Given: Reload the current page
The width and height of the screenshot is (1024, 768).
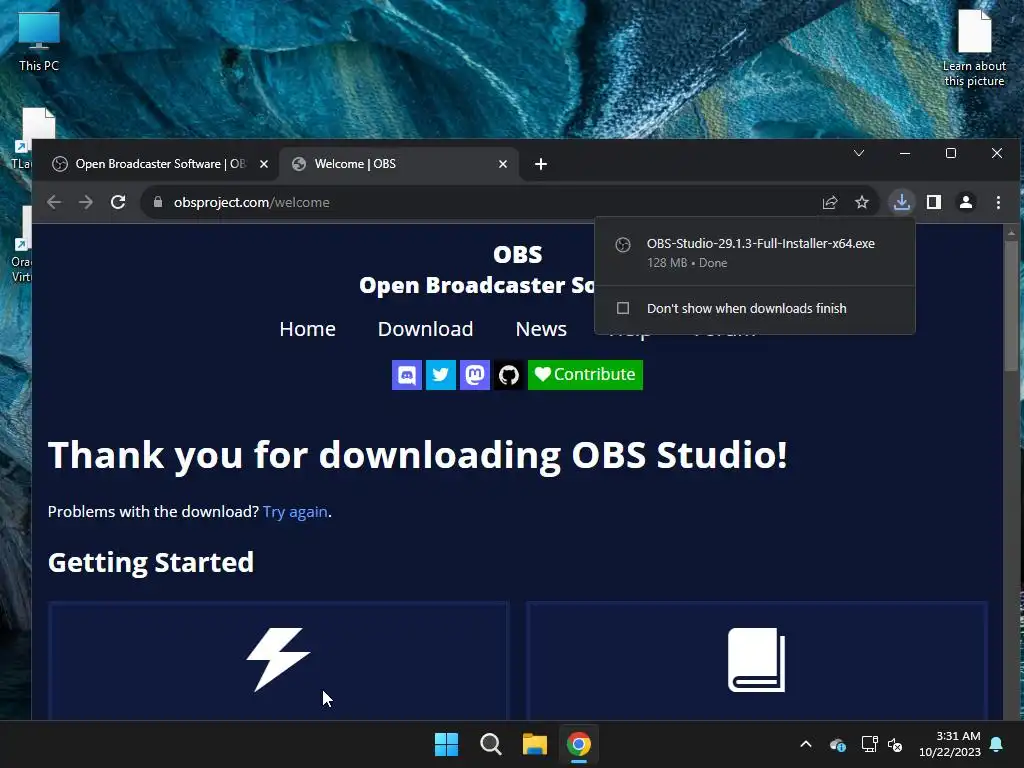Looking at the screenshot, I should [x=118, y=202].
